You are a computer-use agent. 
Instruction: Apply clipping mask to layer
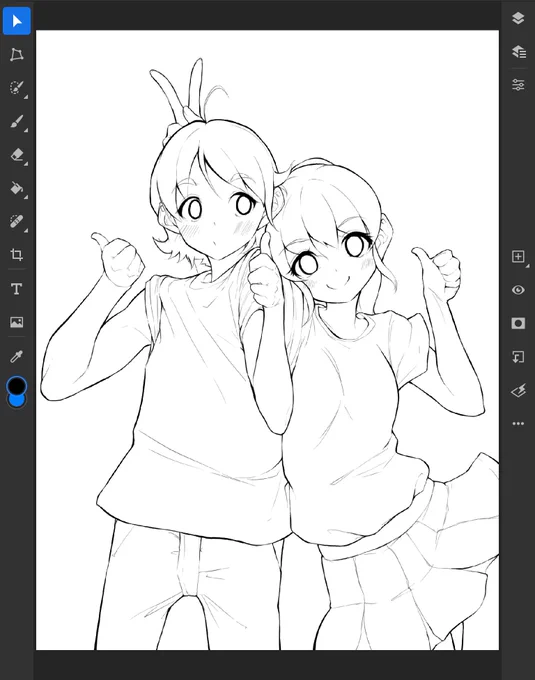tap(518, 357)
